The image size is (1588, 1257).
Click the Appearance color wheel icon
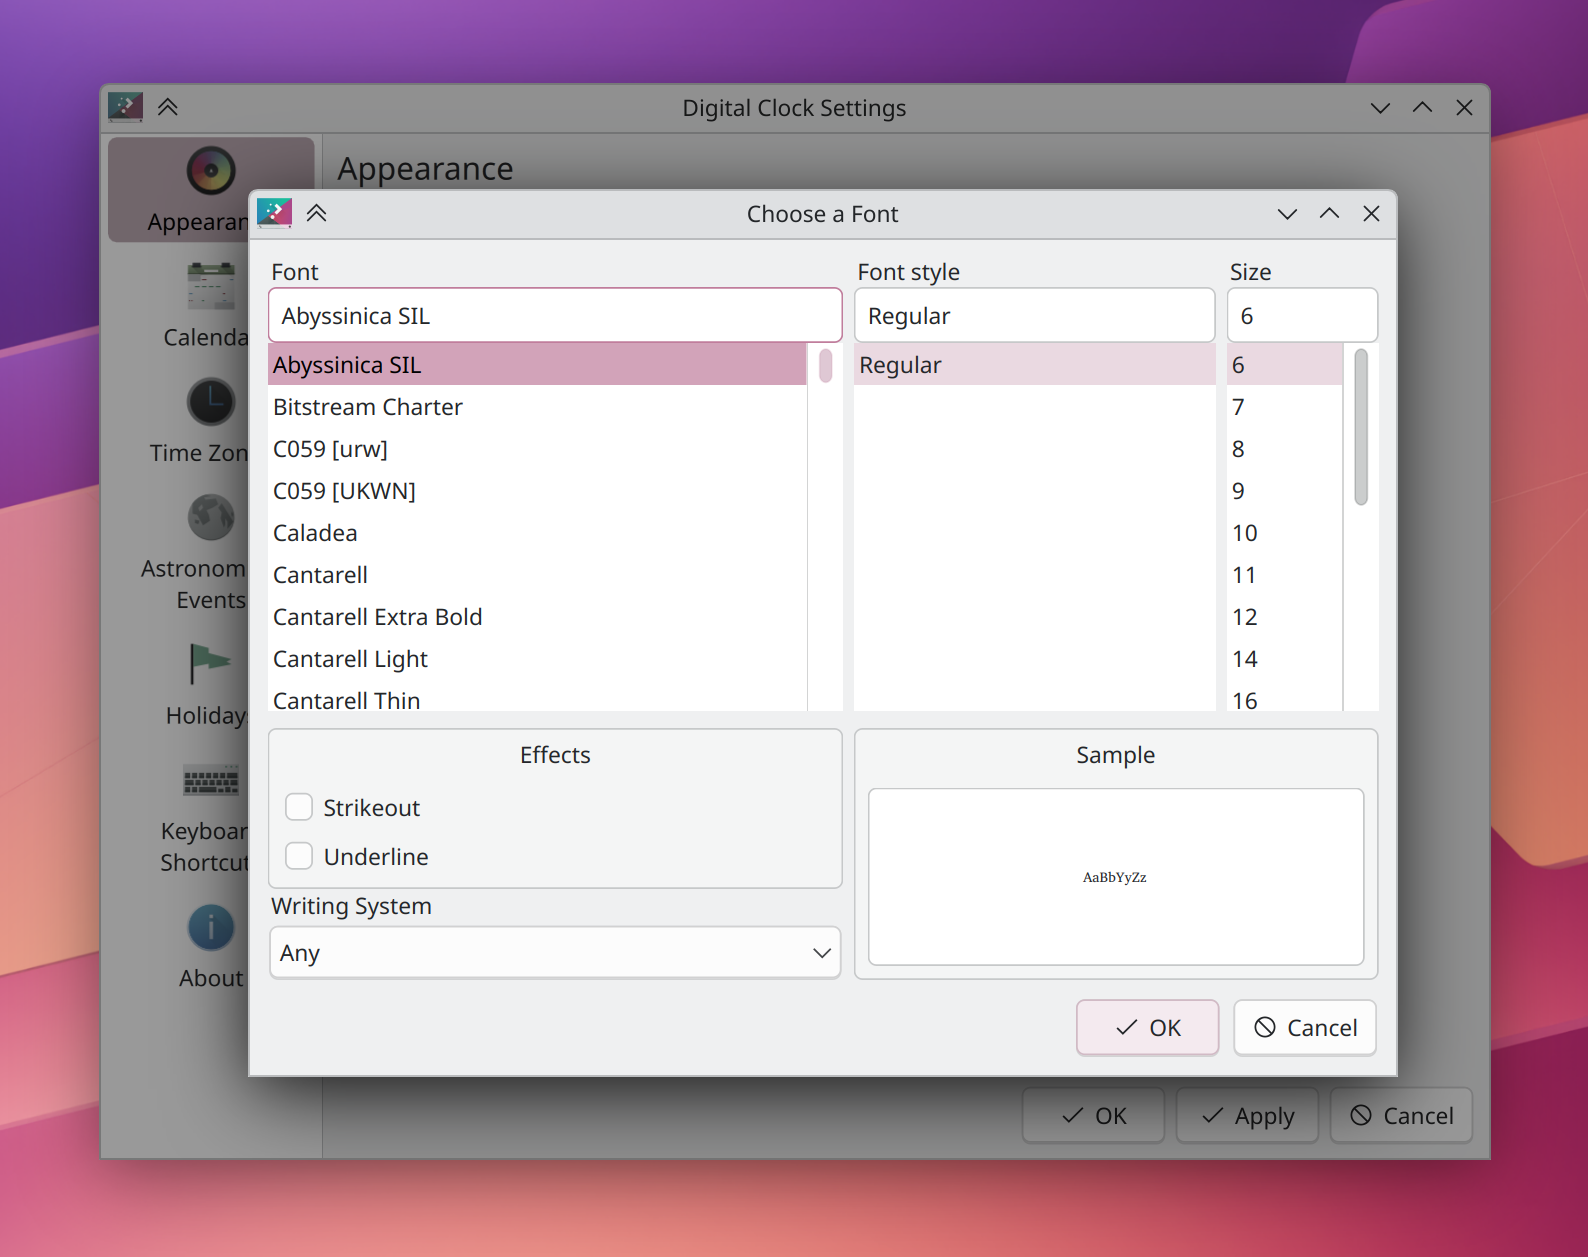pos(211,170)
